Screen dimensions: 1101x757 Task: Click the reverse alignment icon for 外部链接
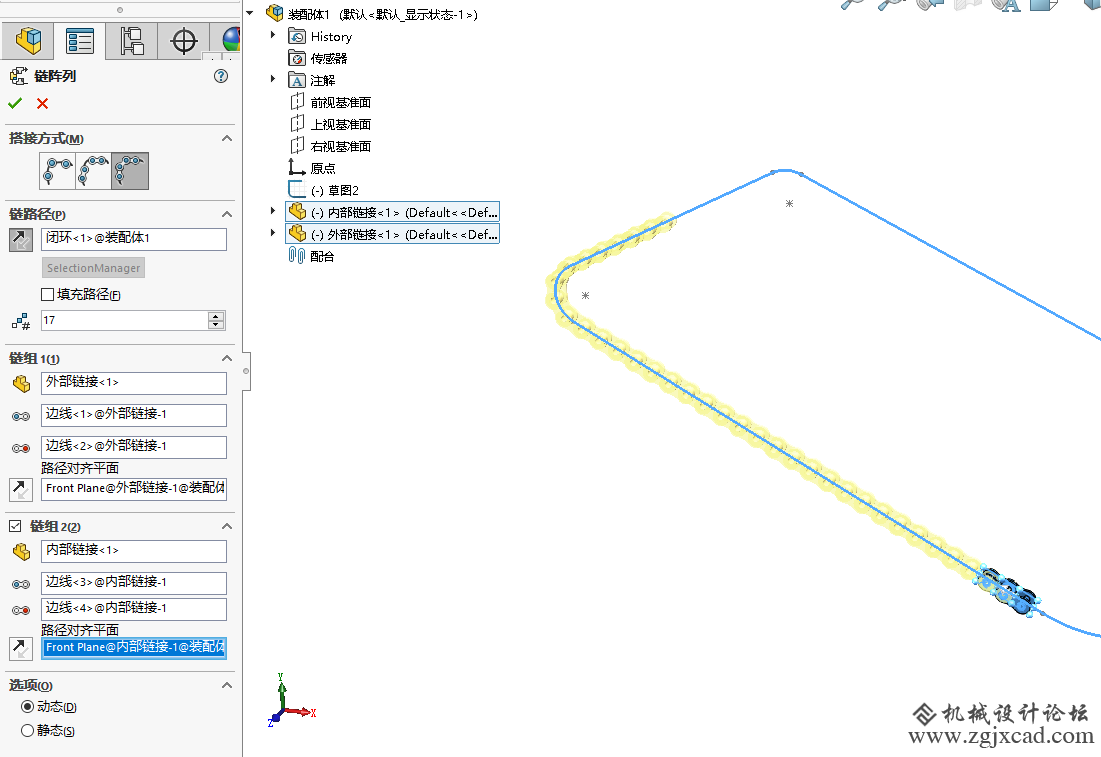click(20, 489)
